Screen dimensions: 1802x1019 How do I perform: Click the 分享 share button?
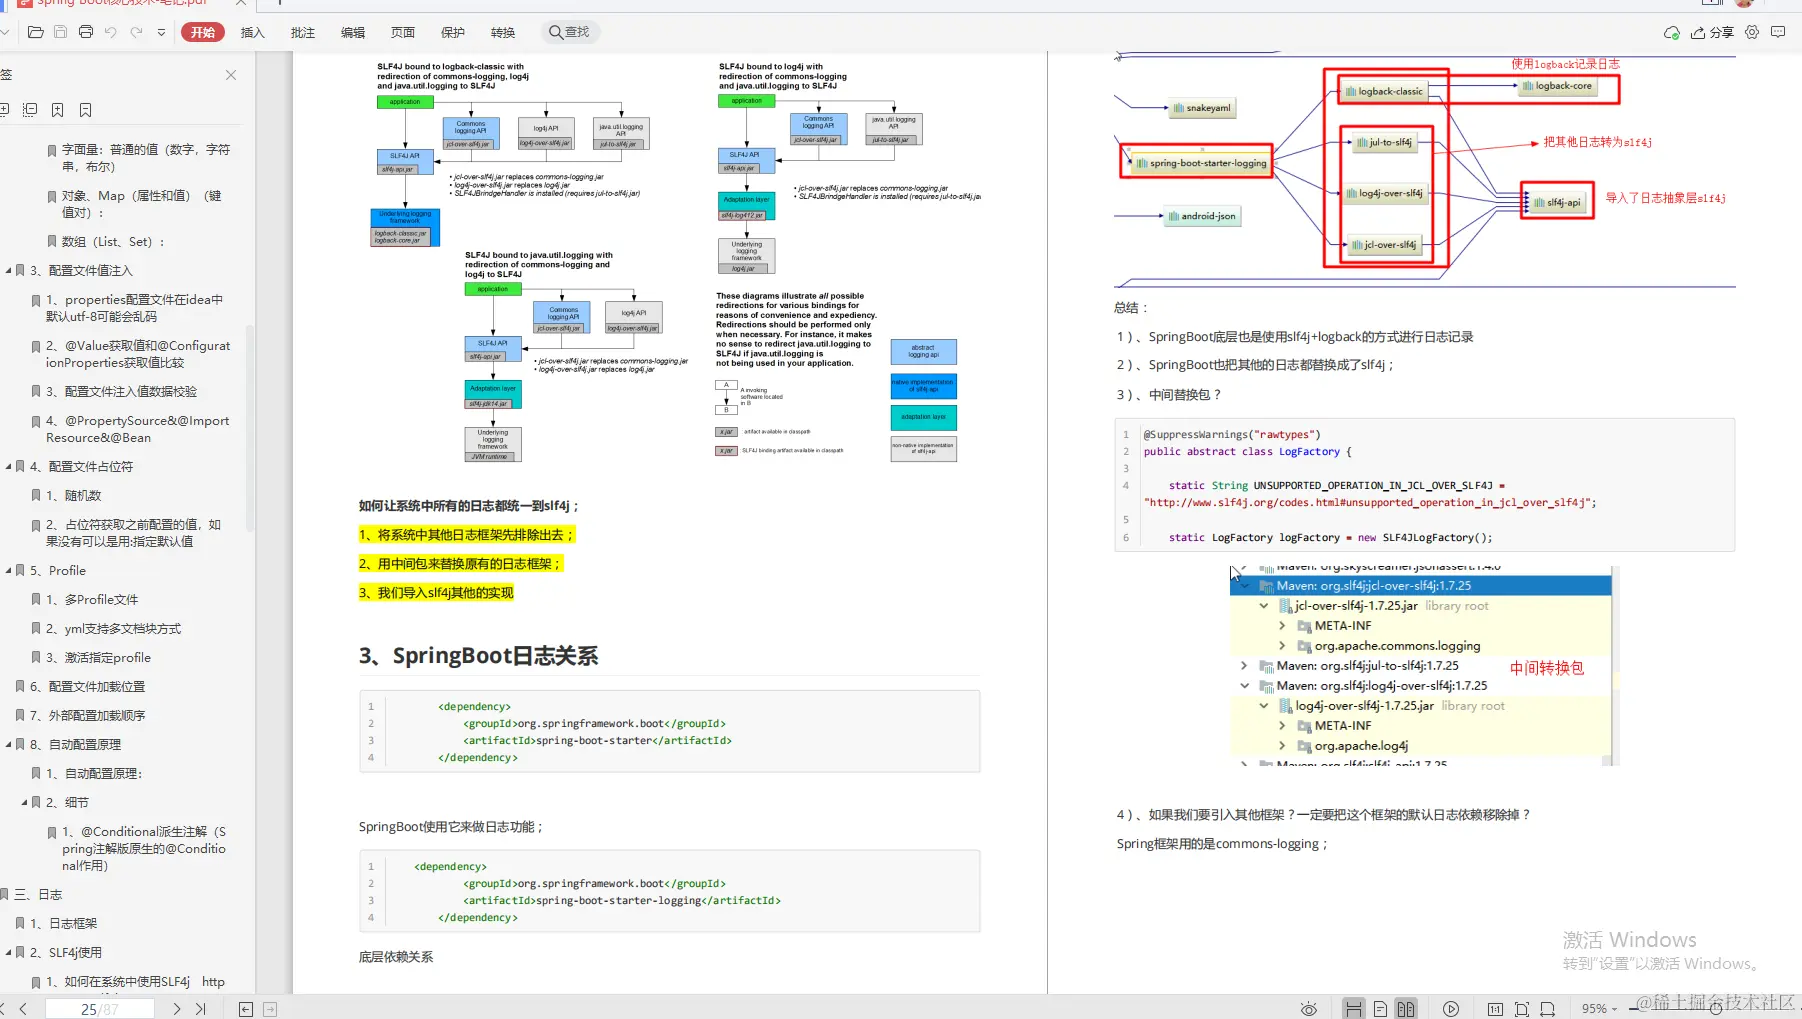tap(1712, 32)
